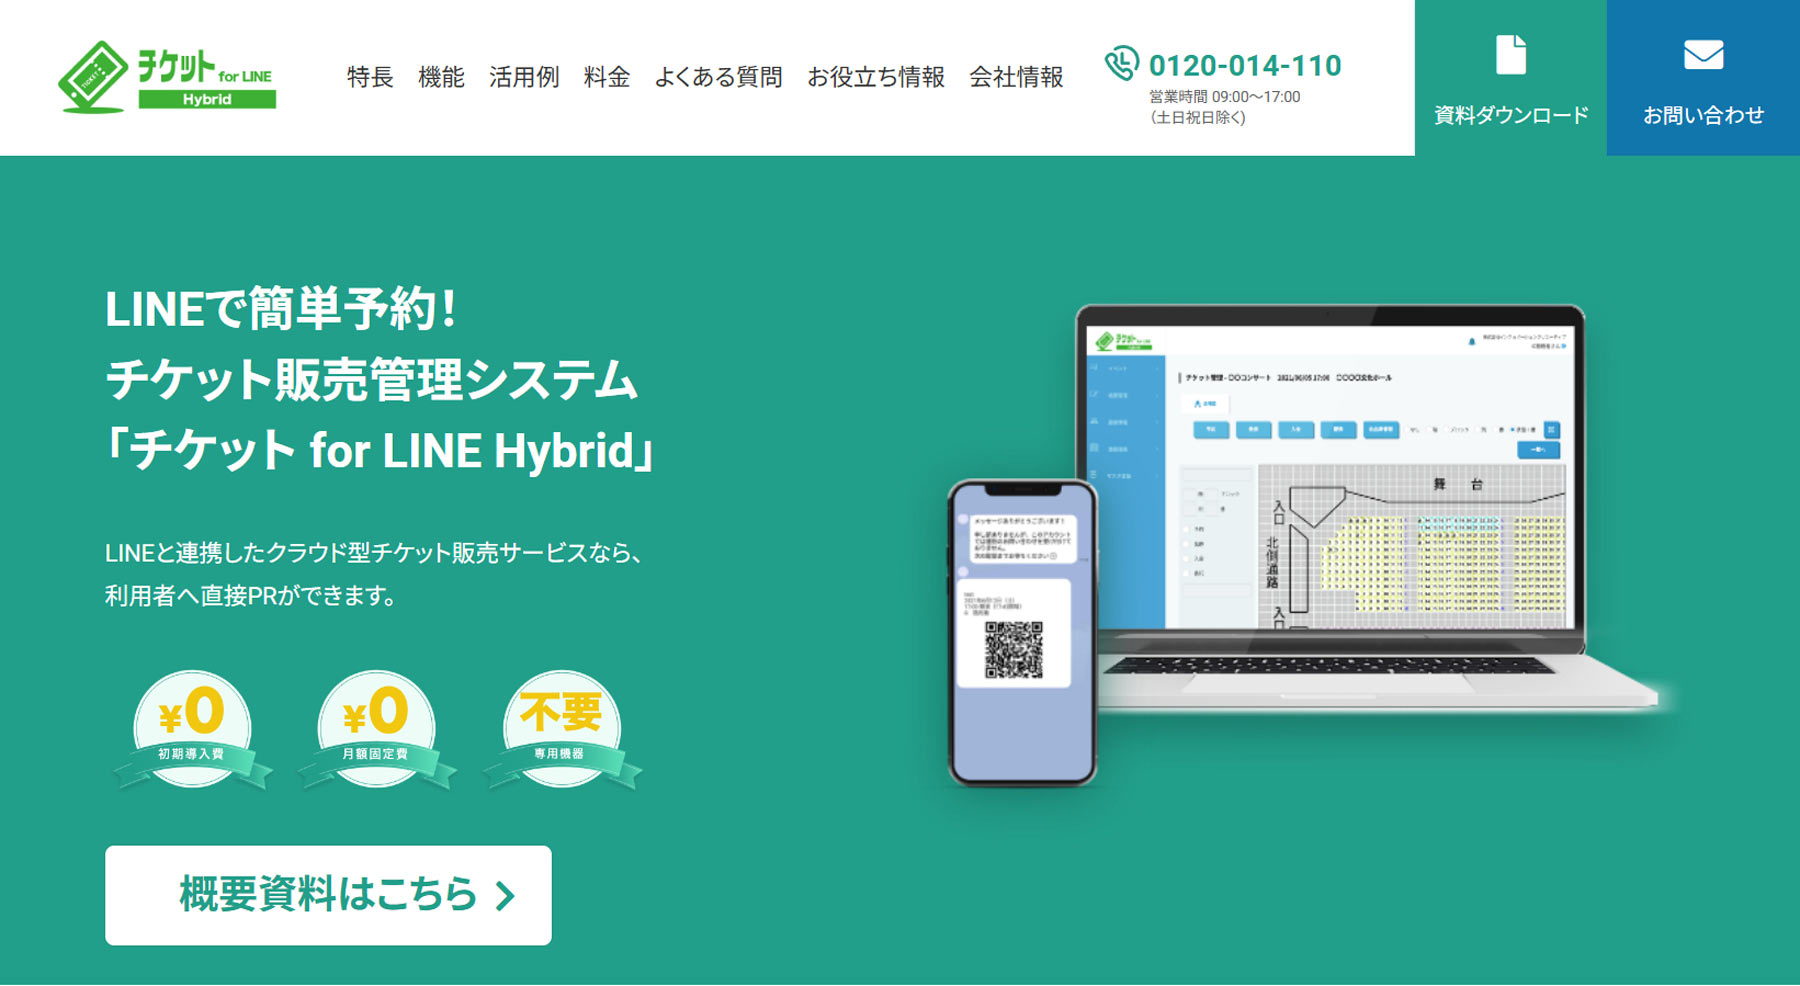1800x986 pixels.
Task: Click the phone number 0120-014-110
Action: (1245, 65)
